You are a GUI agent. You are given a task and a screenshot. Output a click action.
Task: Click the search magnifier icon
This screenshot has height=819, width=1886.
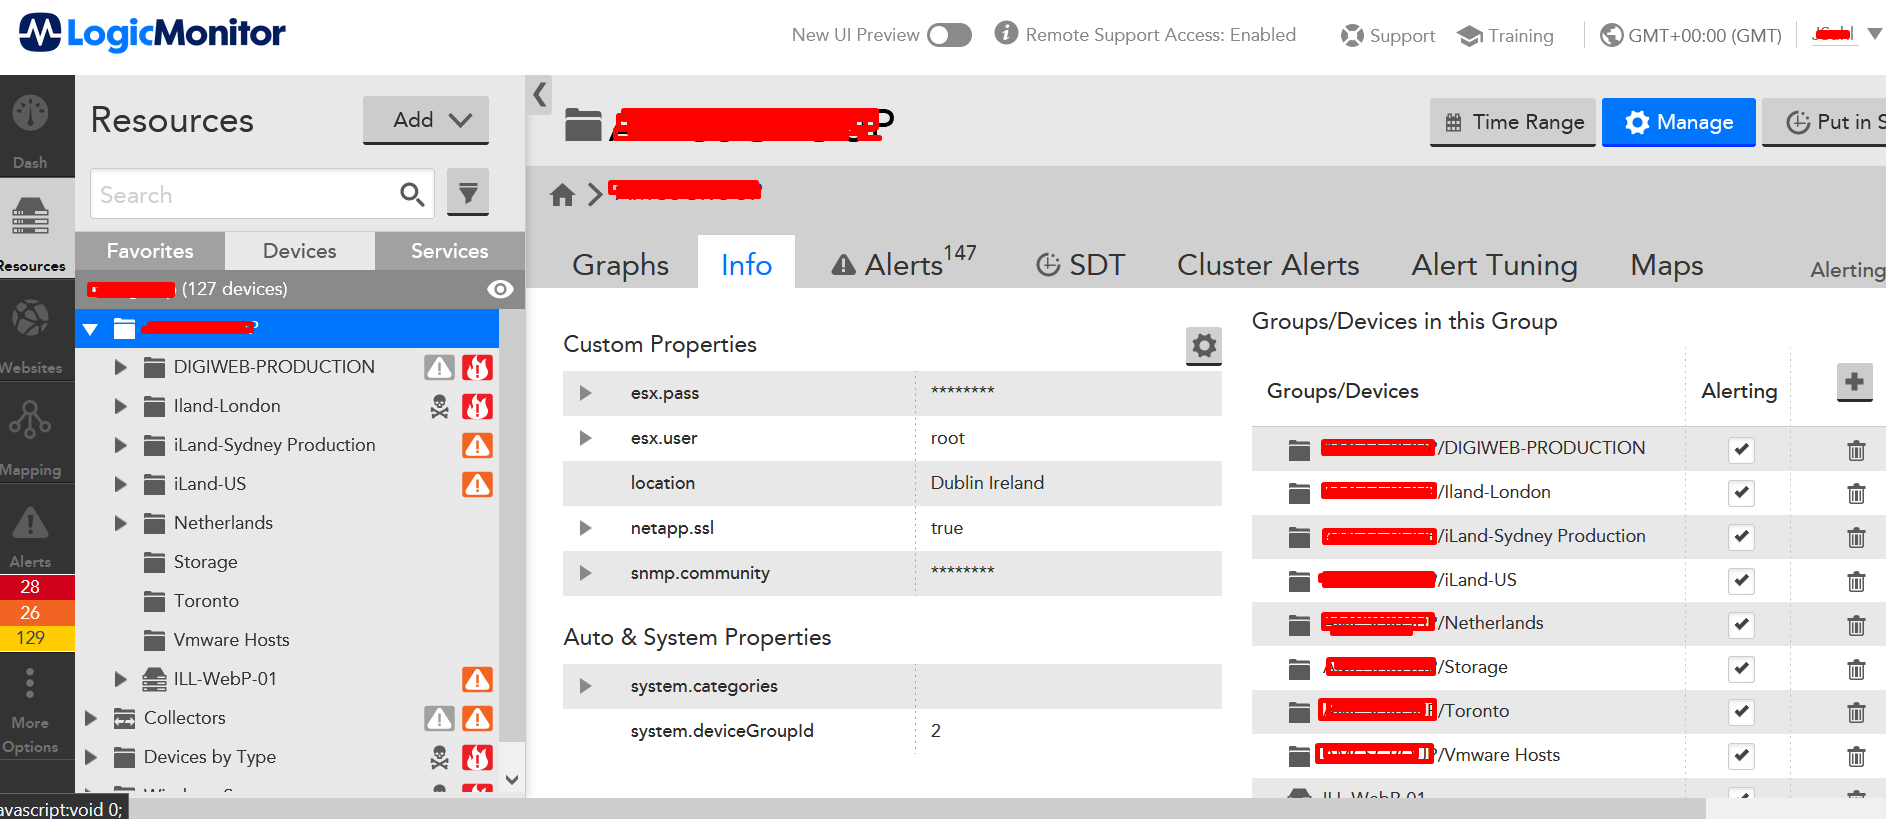(x=412, y=194)
